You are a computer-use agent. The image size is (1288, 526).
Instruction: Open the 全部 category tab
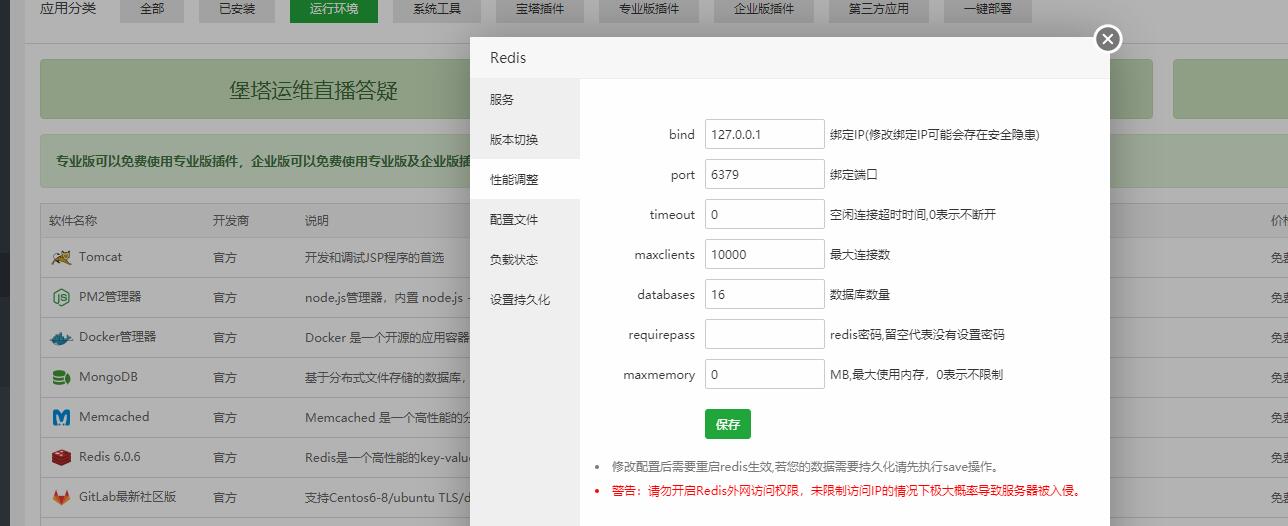point(152,9)
